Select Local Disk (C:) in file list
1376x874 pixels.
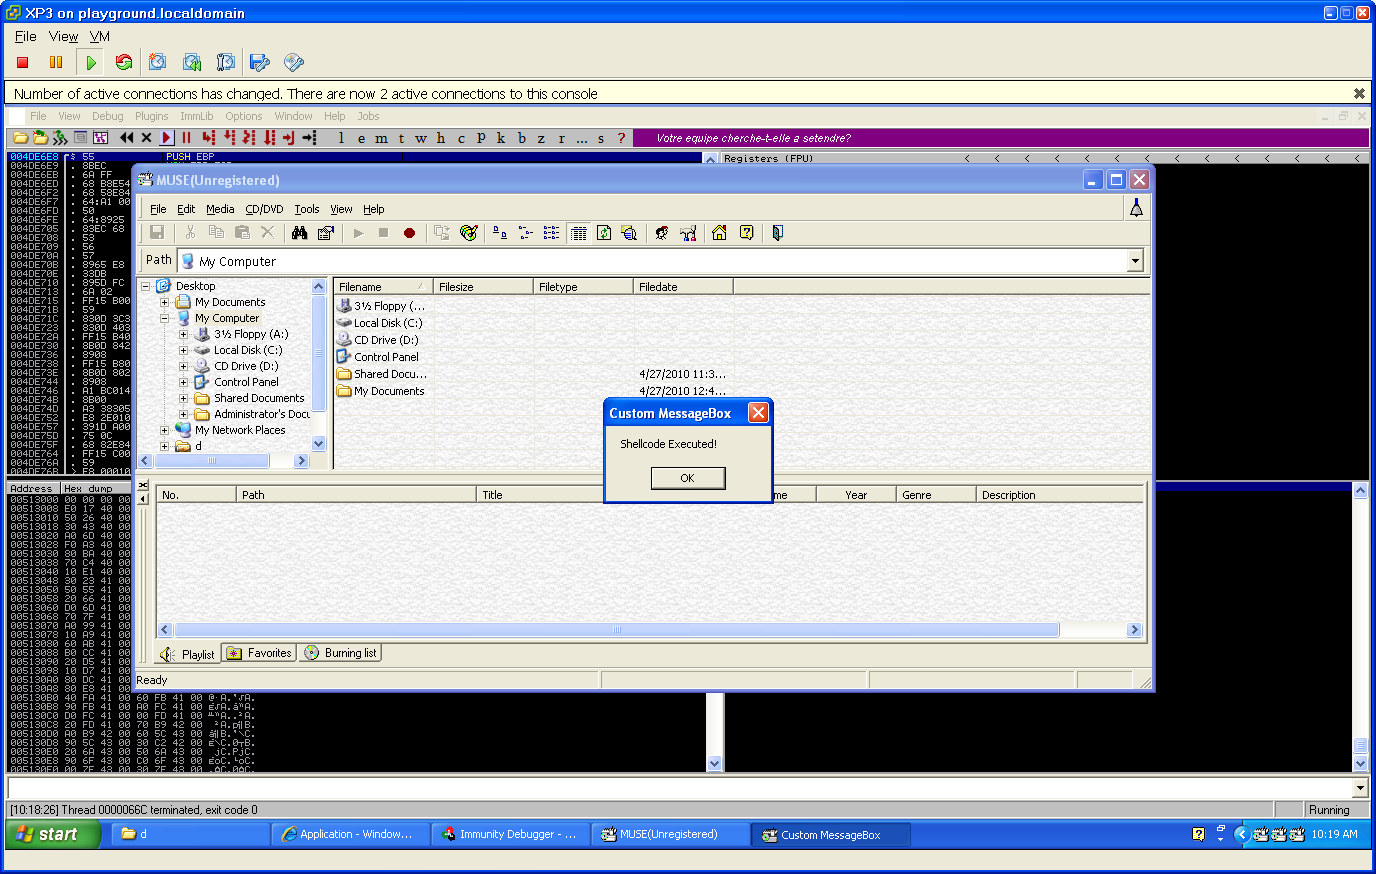coord(388,323)
